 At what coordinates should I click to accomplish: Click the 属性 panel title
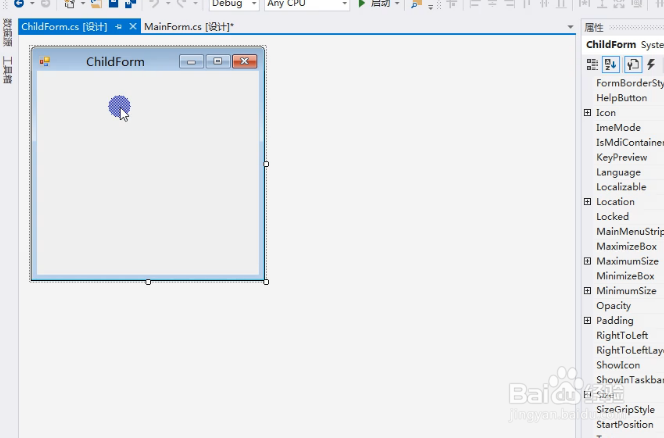pyautogui.click(x=594, y=28)
